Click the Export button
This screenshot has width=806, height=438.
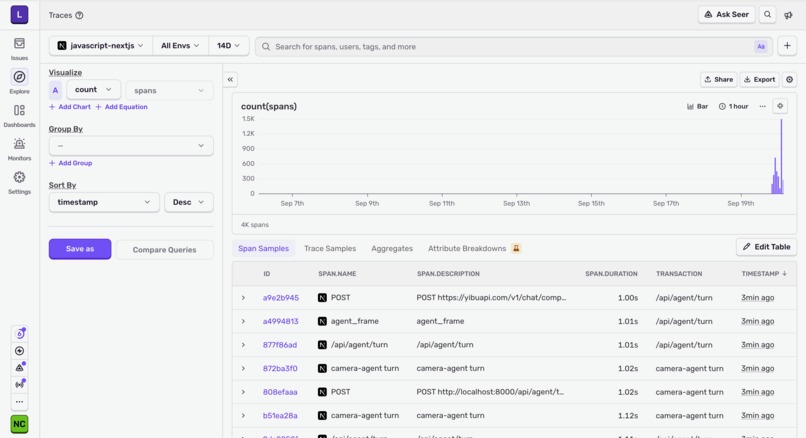click(x=760, y=79)
